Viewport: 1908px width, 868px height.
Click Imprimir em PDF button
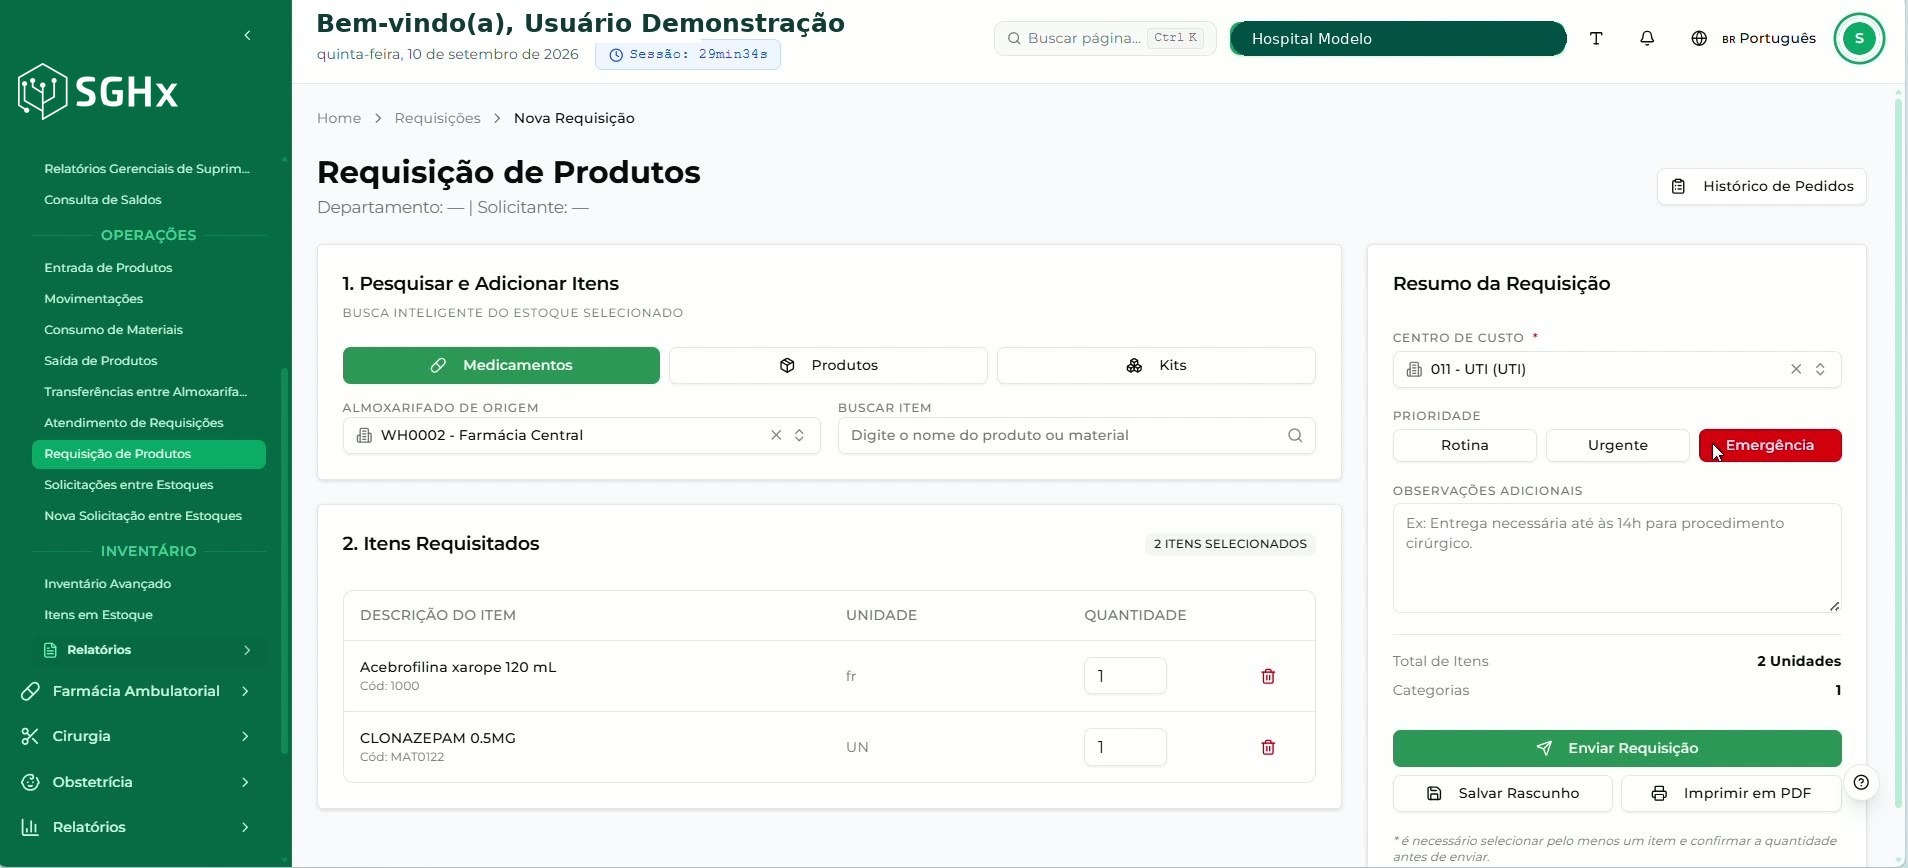pos(1731,794)
